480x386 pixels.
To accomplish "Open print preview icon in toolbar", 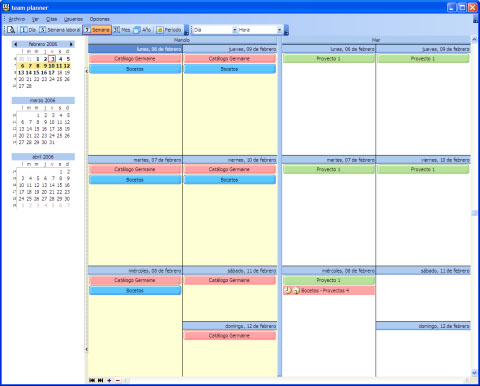I will click(11, 30).
